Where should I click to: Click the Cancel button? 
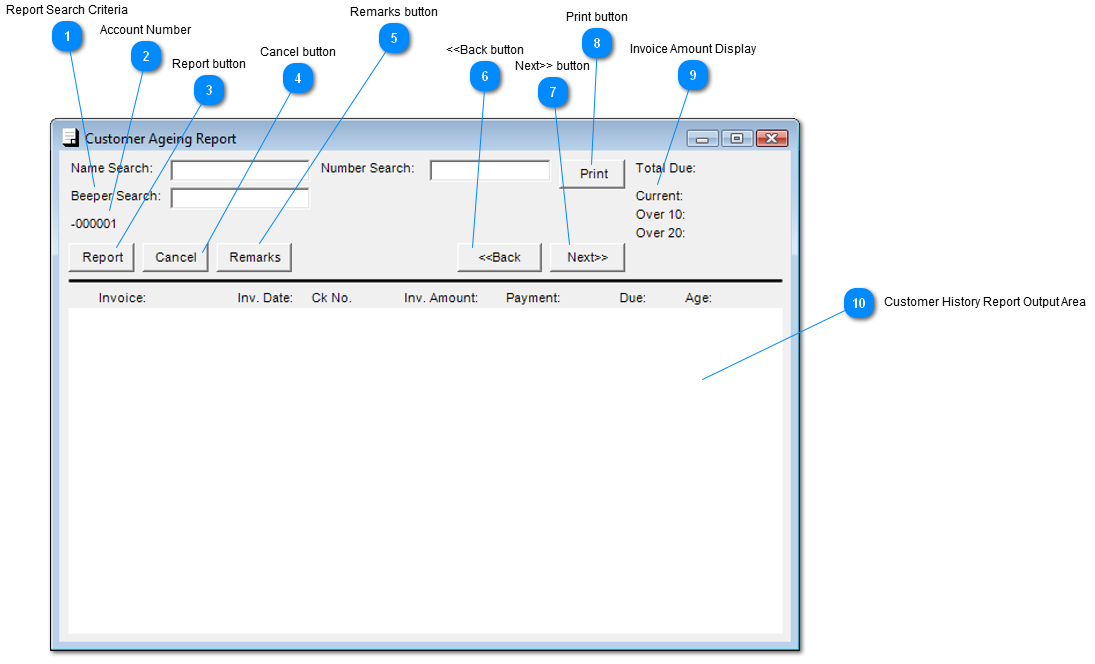coord(175,257)
